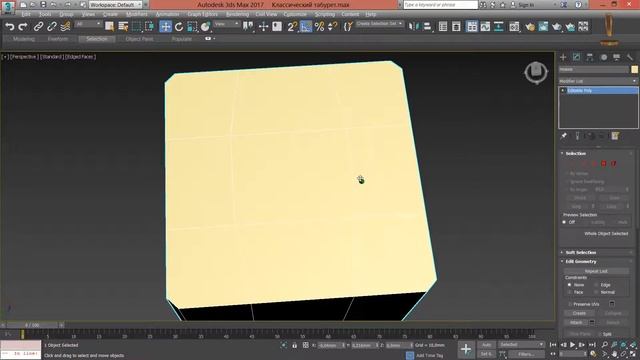Click the Bind to Space Warp icon

pyautogui.click(x=65, y=27)
